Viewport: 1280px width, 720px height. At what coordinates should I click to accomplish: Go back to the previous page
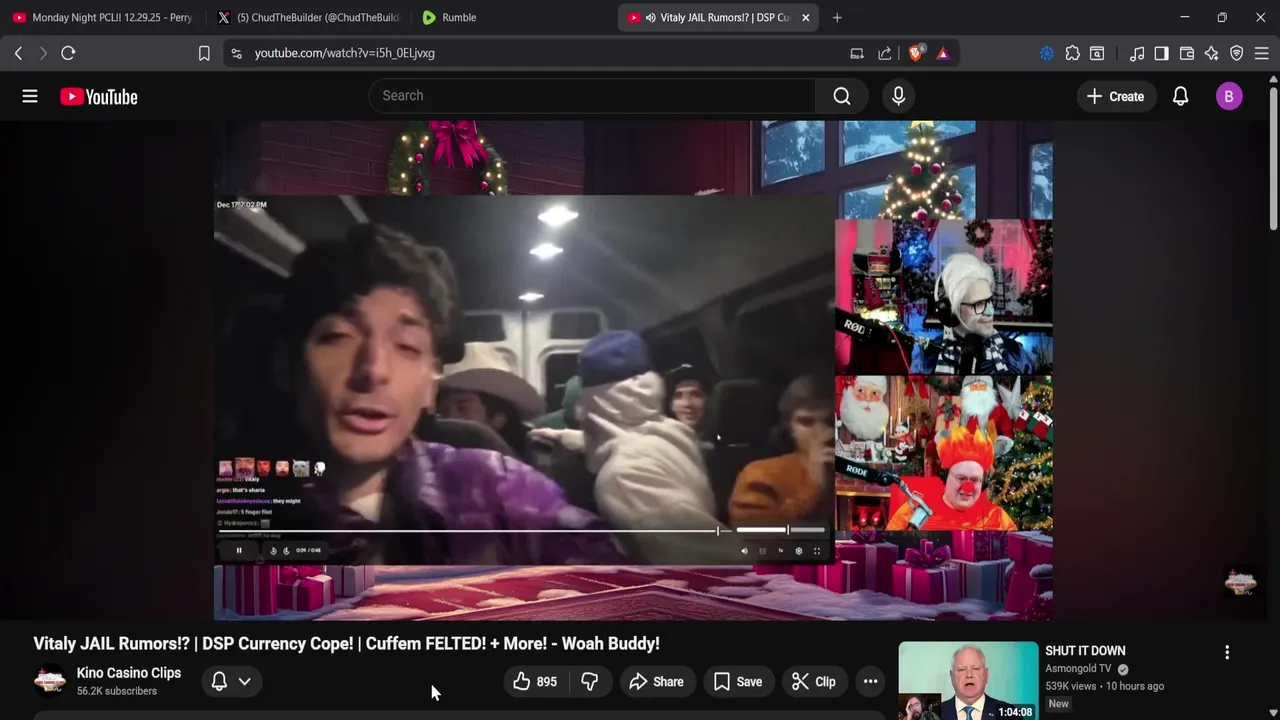tap(18, 53)
